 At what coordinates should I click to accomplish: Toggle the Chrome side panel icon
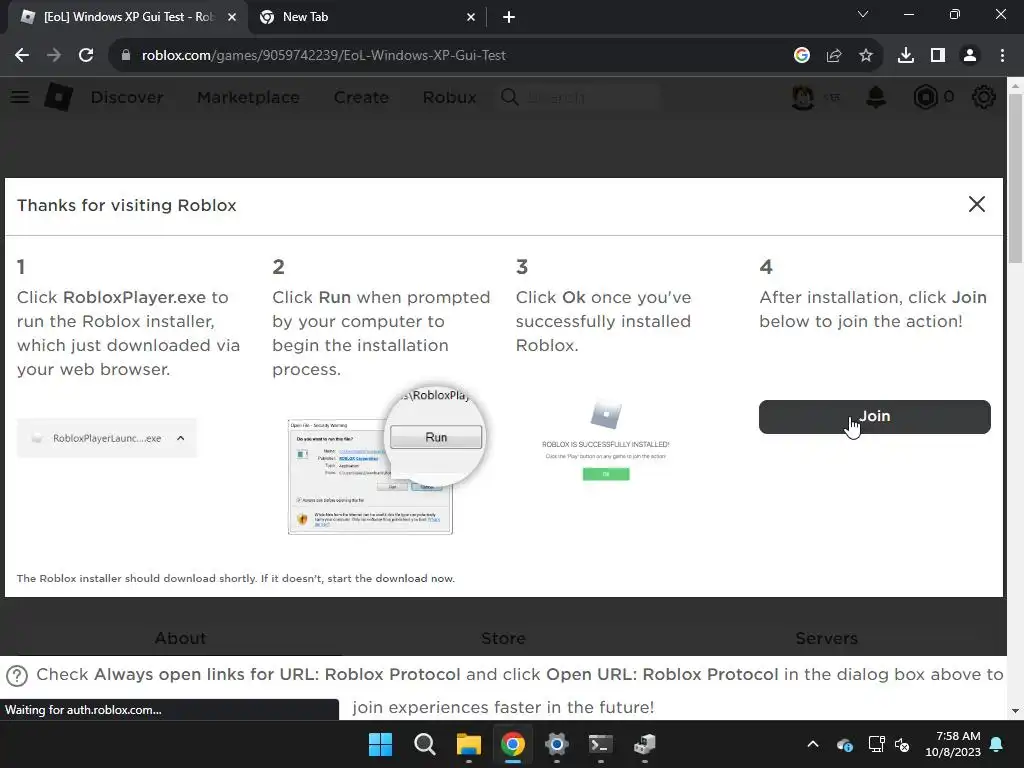(938, 56)
